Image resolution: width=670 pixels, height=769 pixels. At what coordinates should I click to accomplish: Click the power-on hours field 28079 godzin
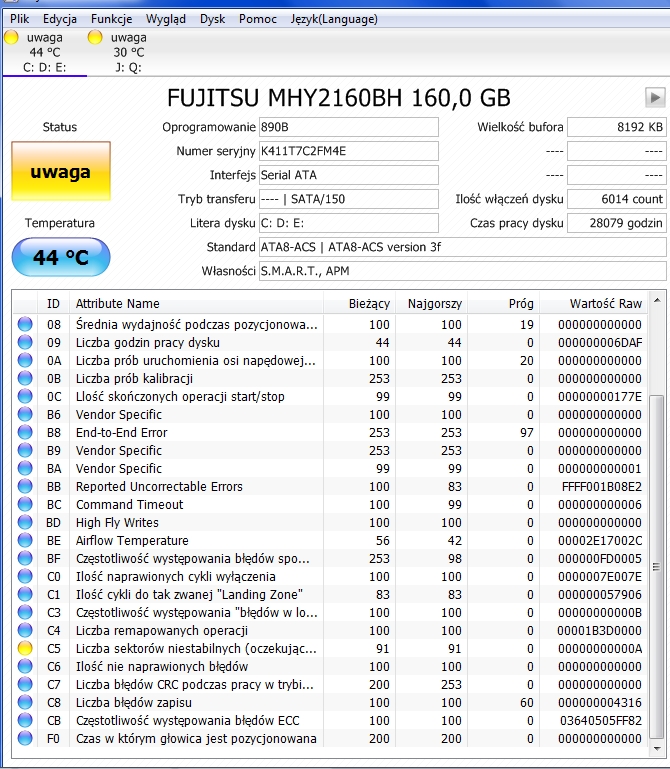pos(617,223)
